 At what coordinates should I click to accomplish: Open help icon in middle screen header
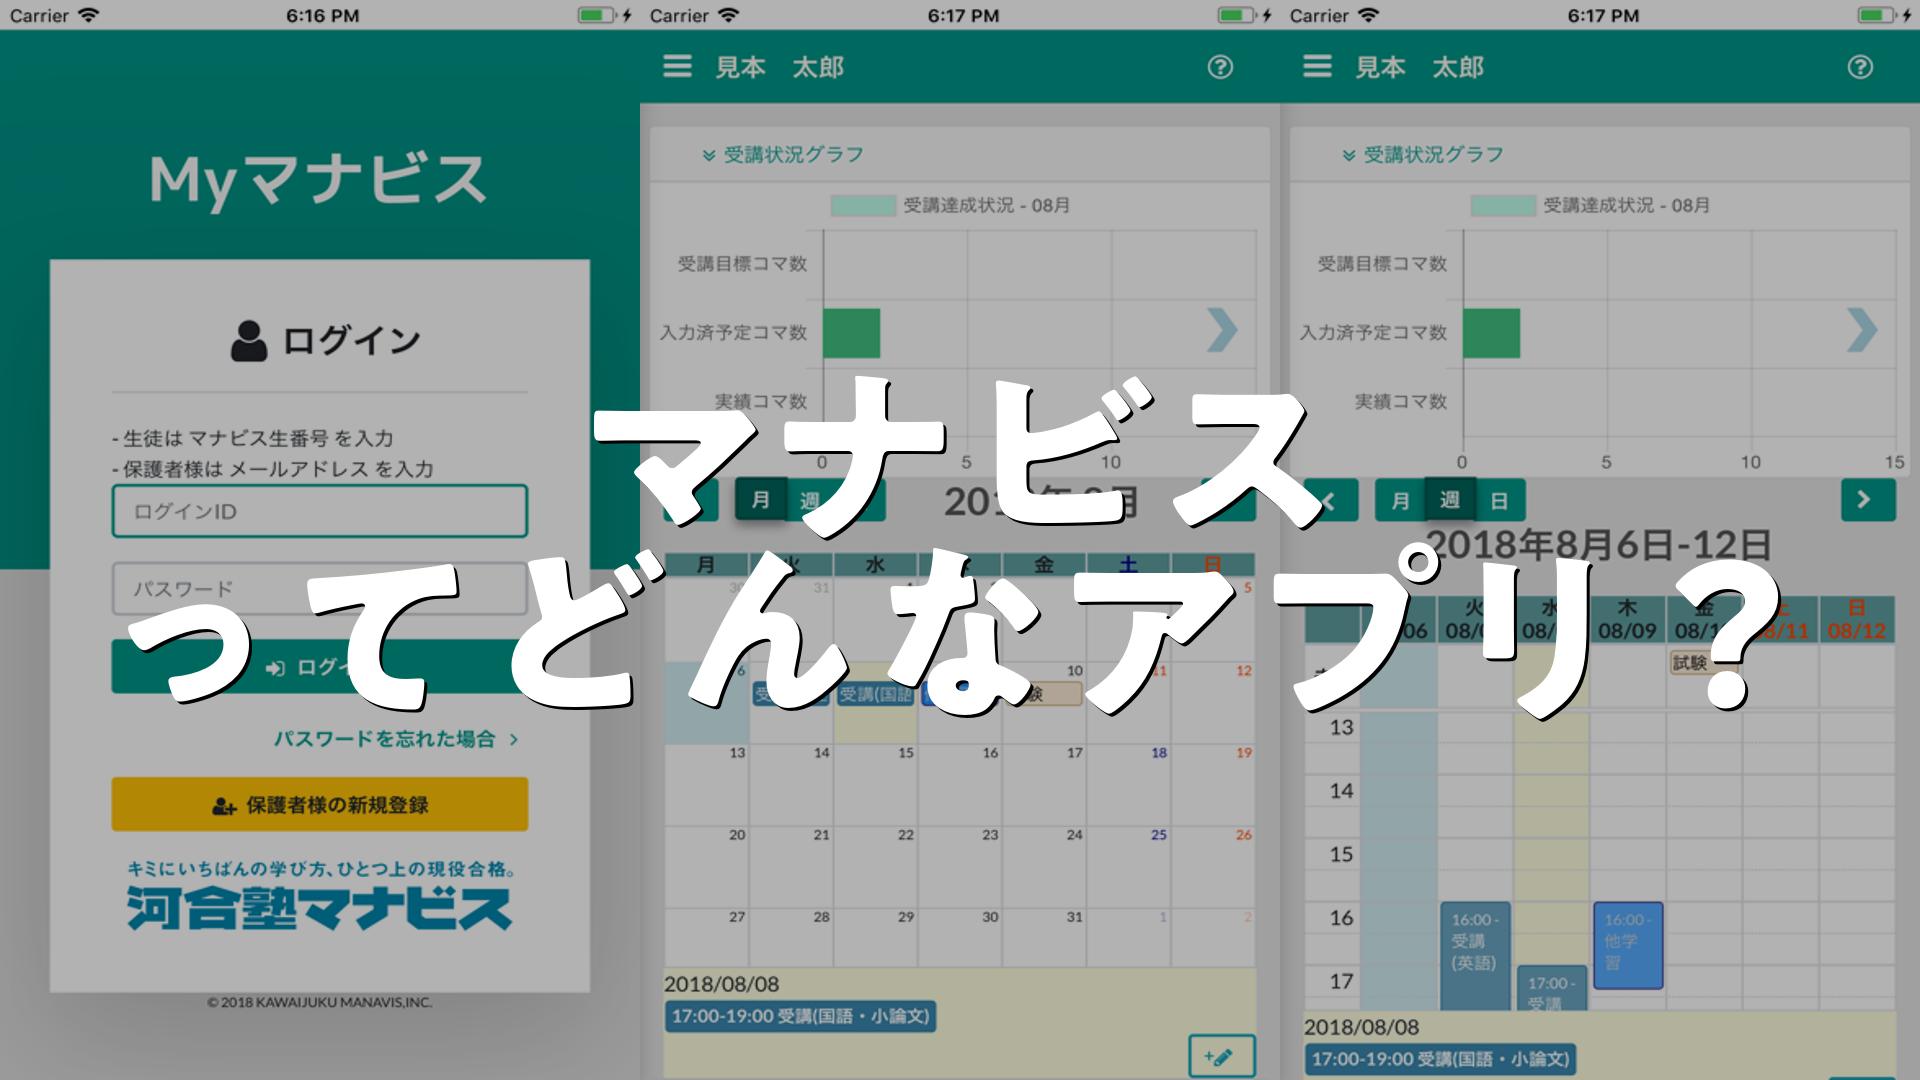point(1220,67)
